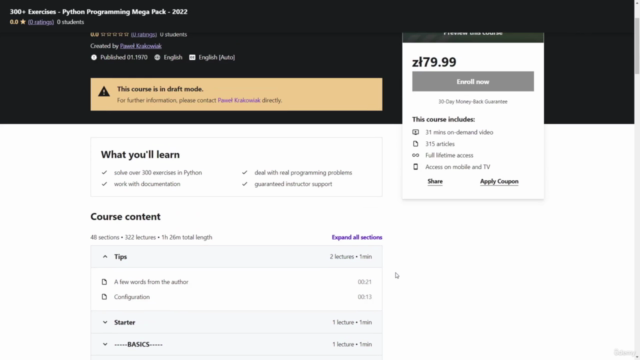Image resolution: width=640 pixels, height=360 pixels.
Task: Open the Share option in the price card
Action: pyautogui.click(x=435, y=181)
